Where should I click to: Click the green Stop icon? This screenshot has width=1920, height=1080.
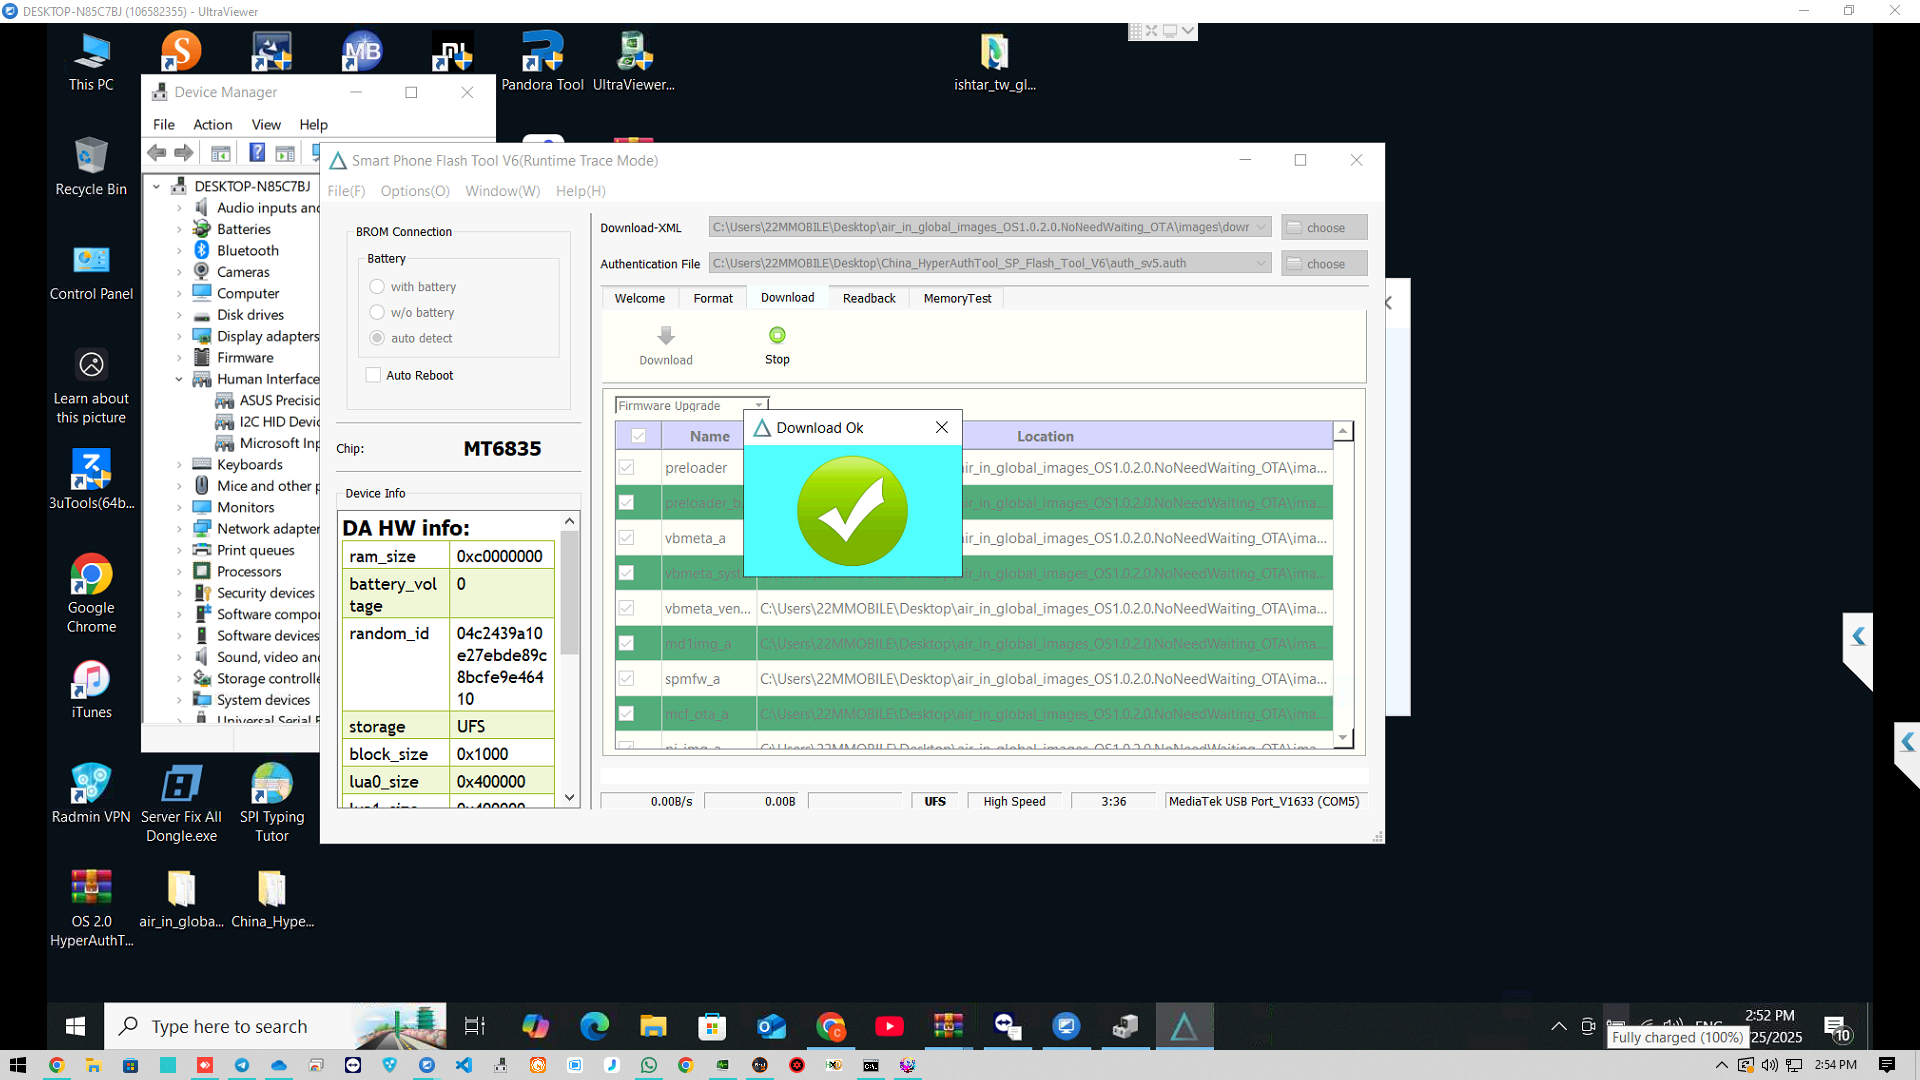tap(777, 335)
